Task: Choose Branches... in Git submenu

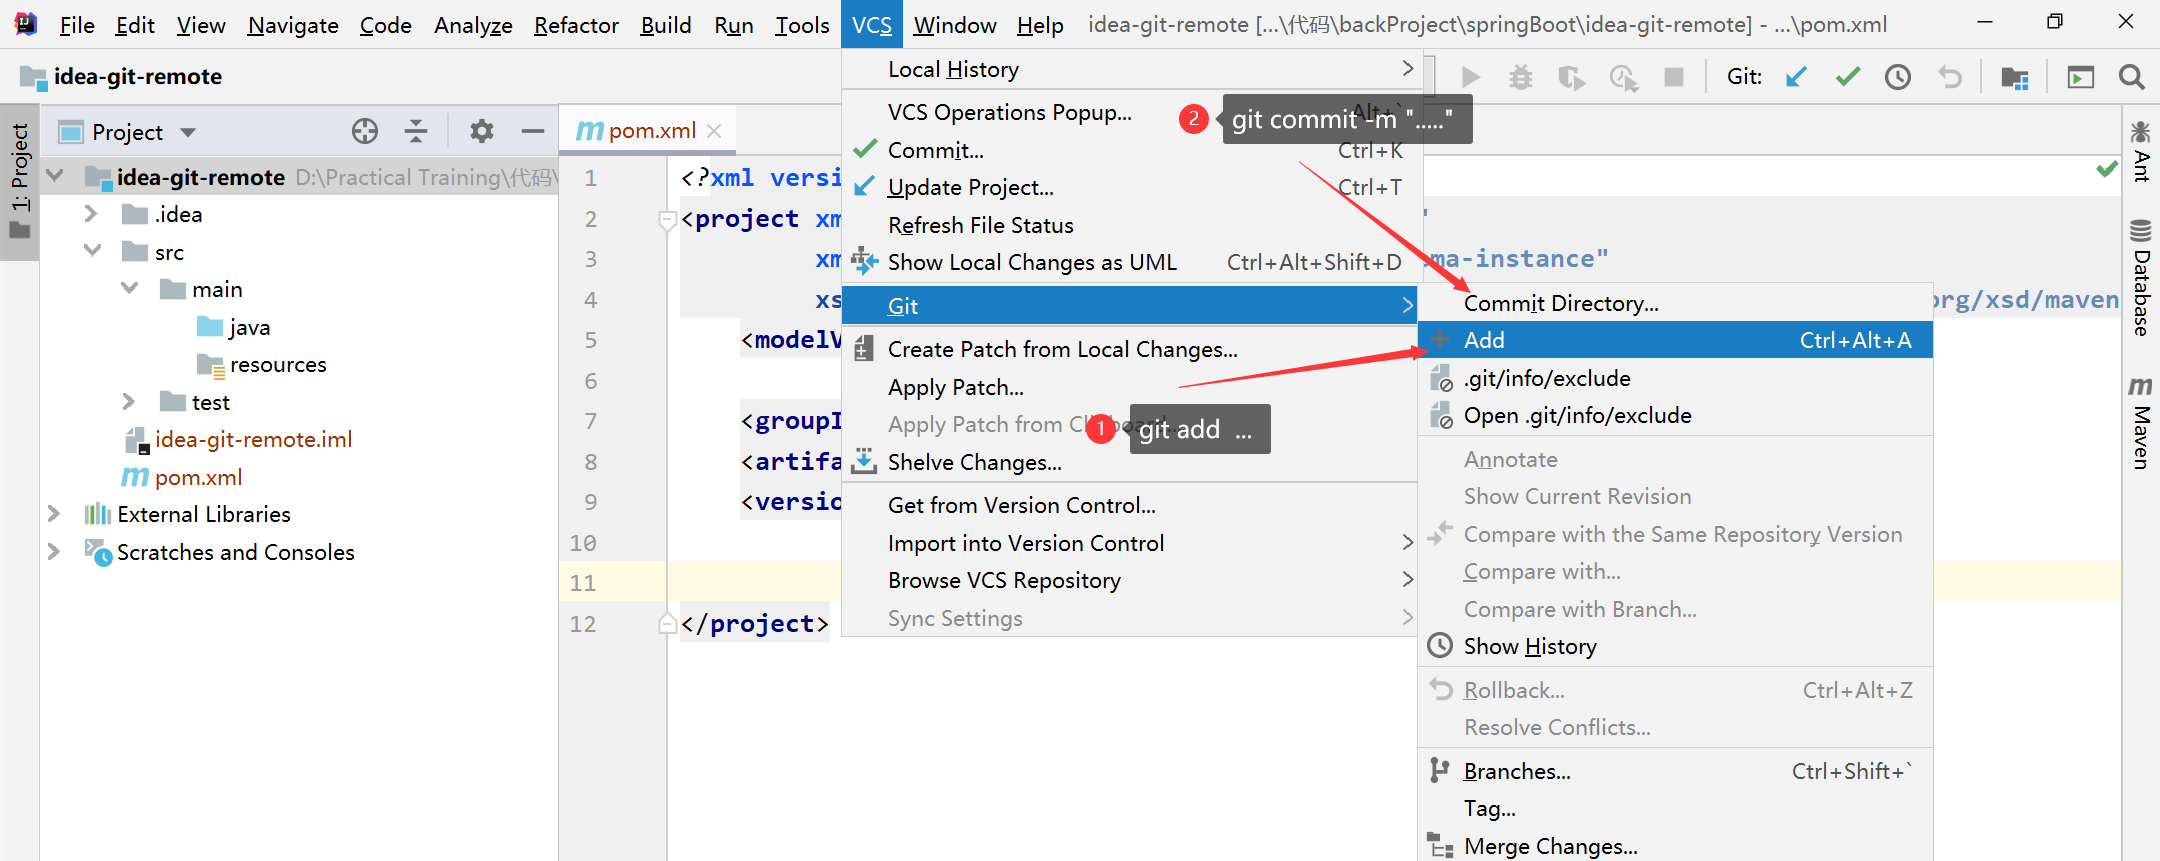Action: (1676, 771)
